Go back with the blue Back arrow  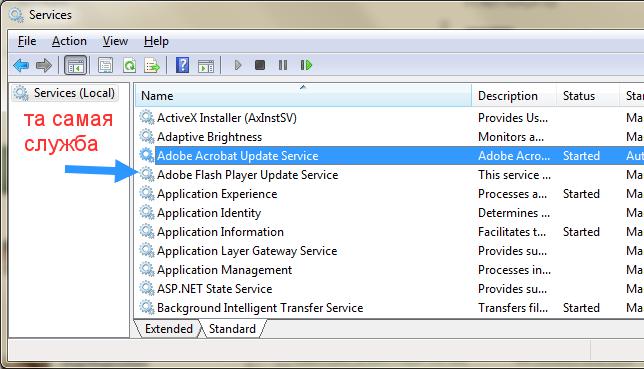[21, 65]
